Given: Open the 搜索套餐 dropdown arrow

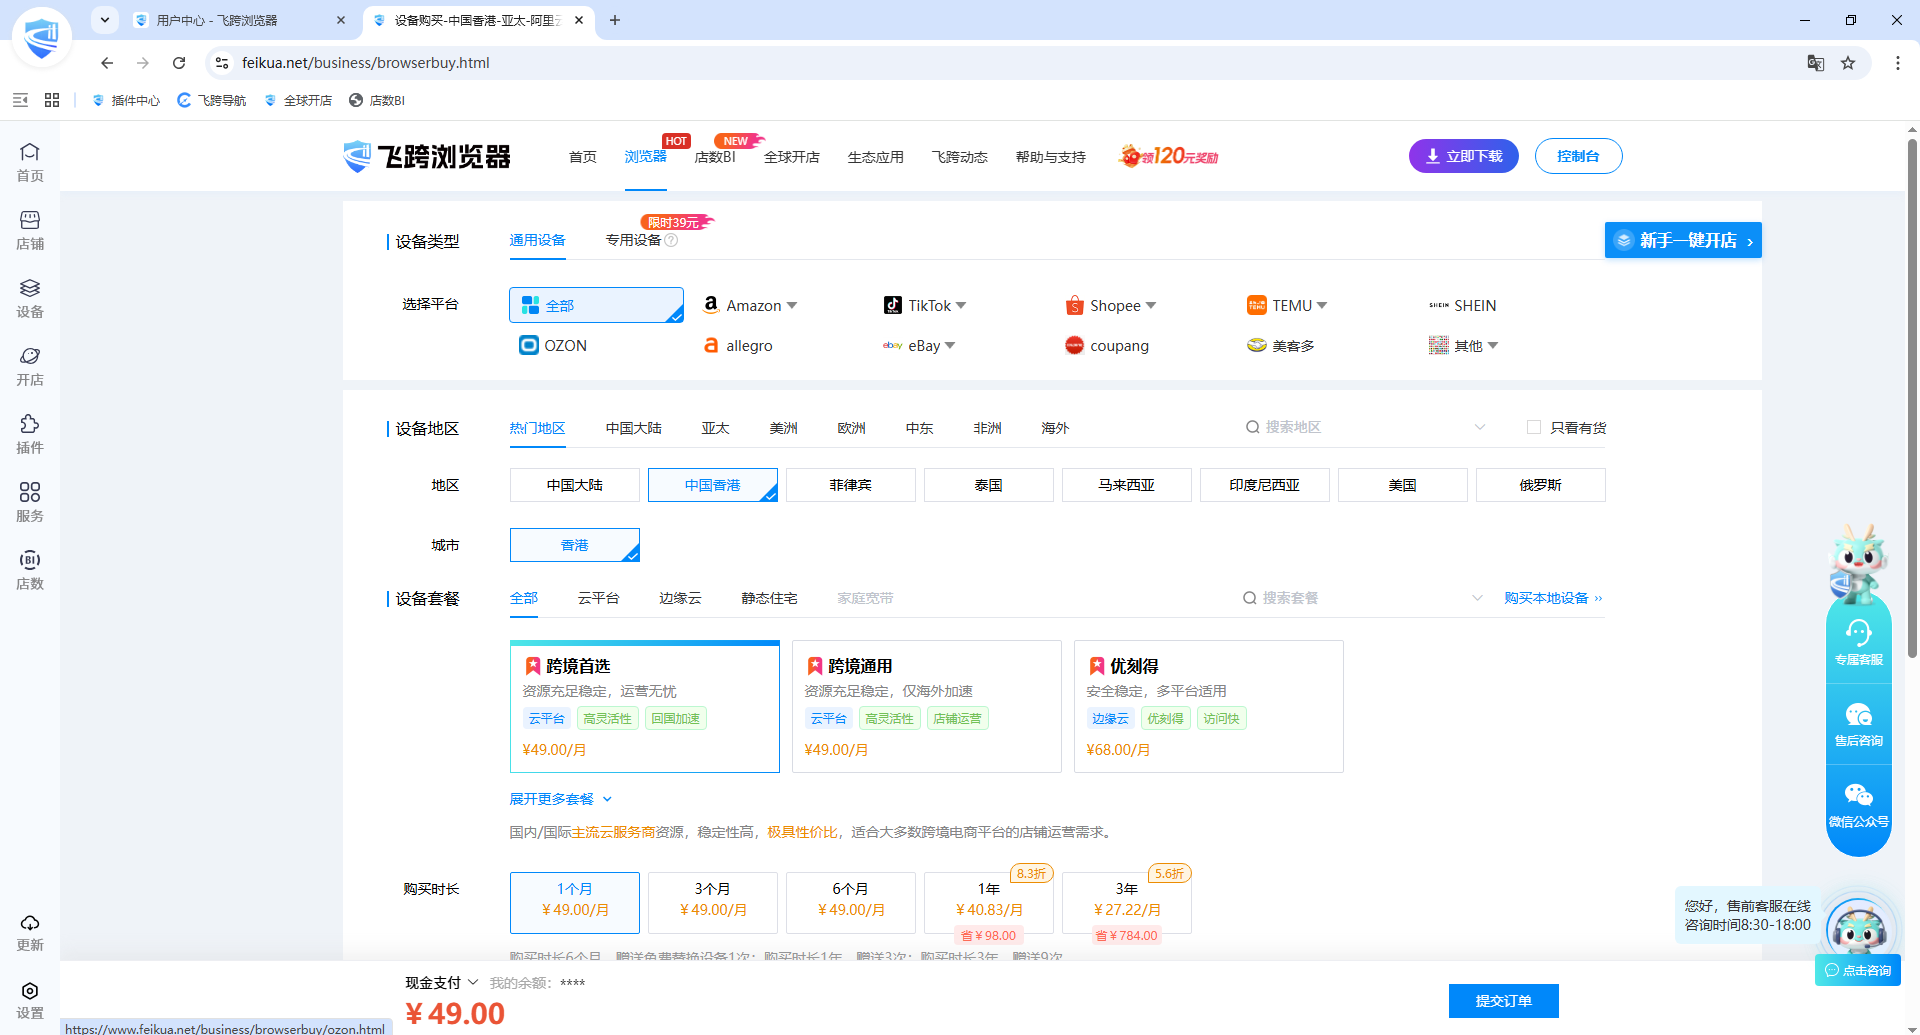Looking at the screenshot, I should [1478, 597].
